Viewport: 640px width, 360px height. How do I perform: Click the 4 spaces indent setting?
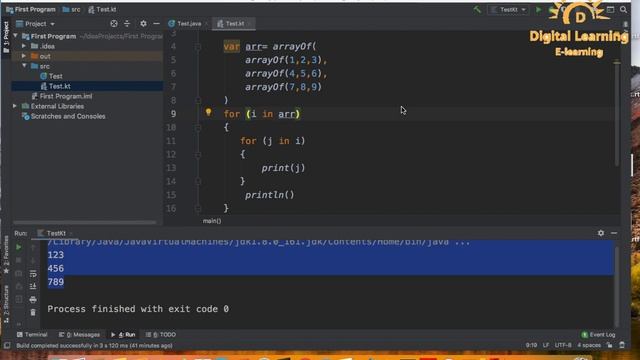(589, 345)
